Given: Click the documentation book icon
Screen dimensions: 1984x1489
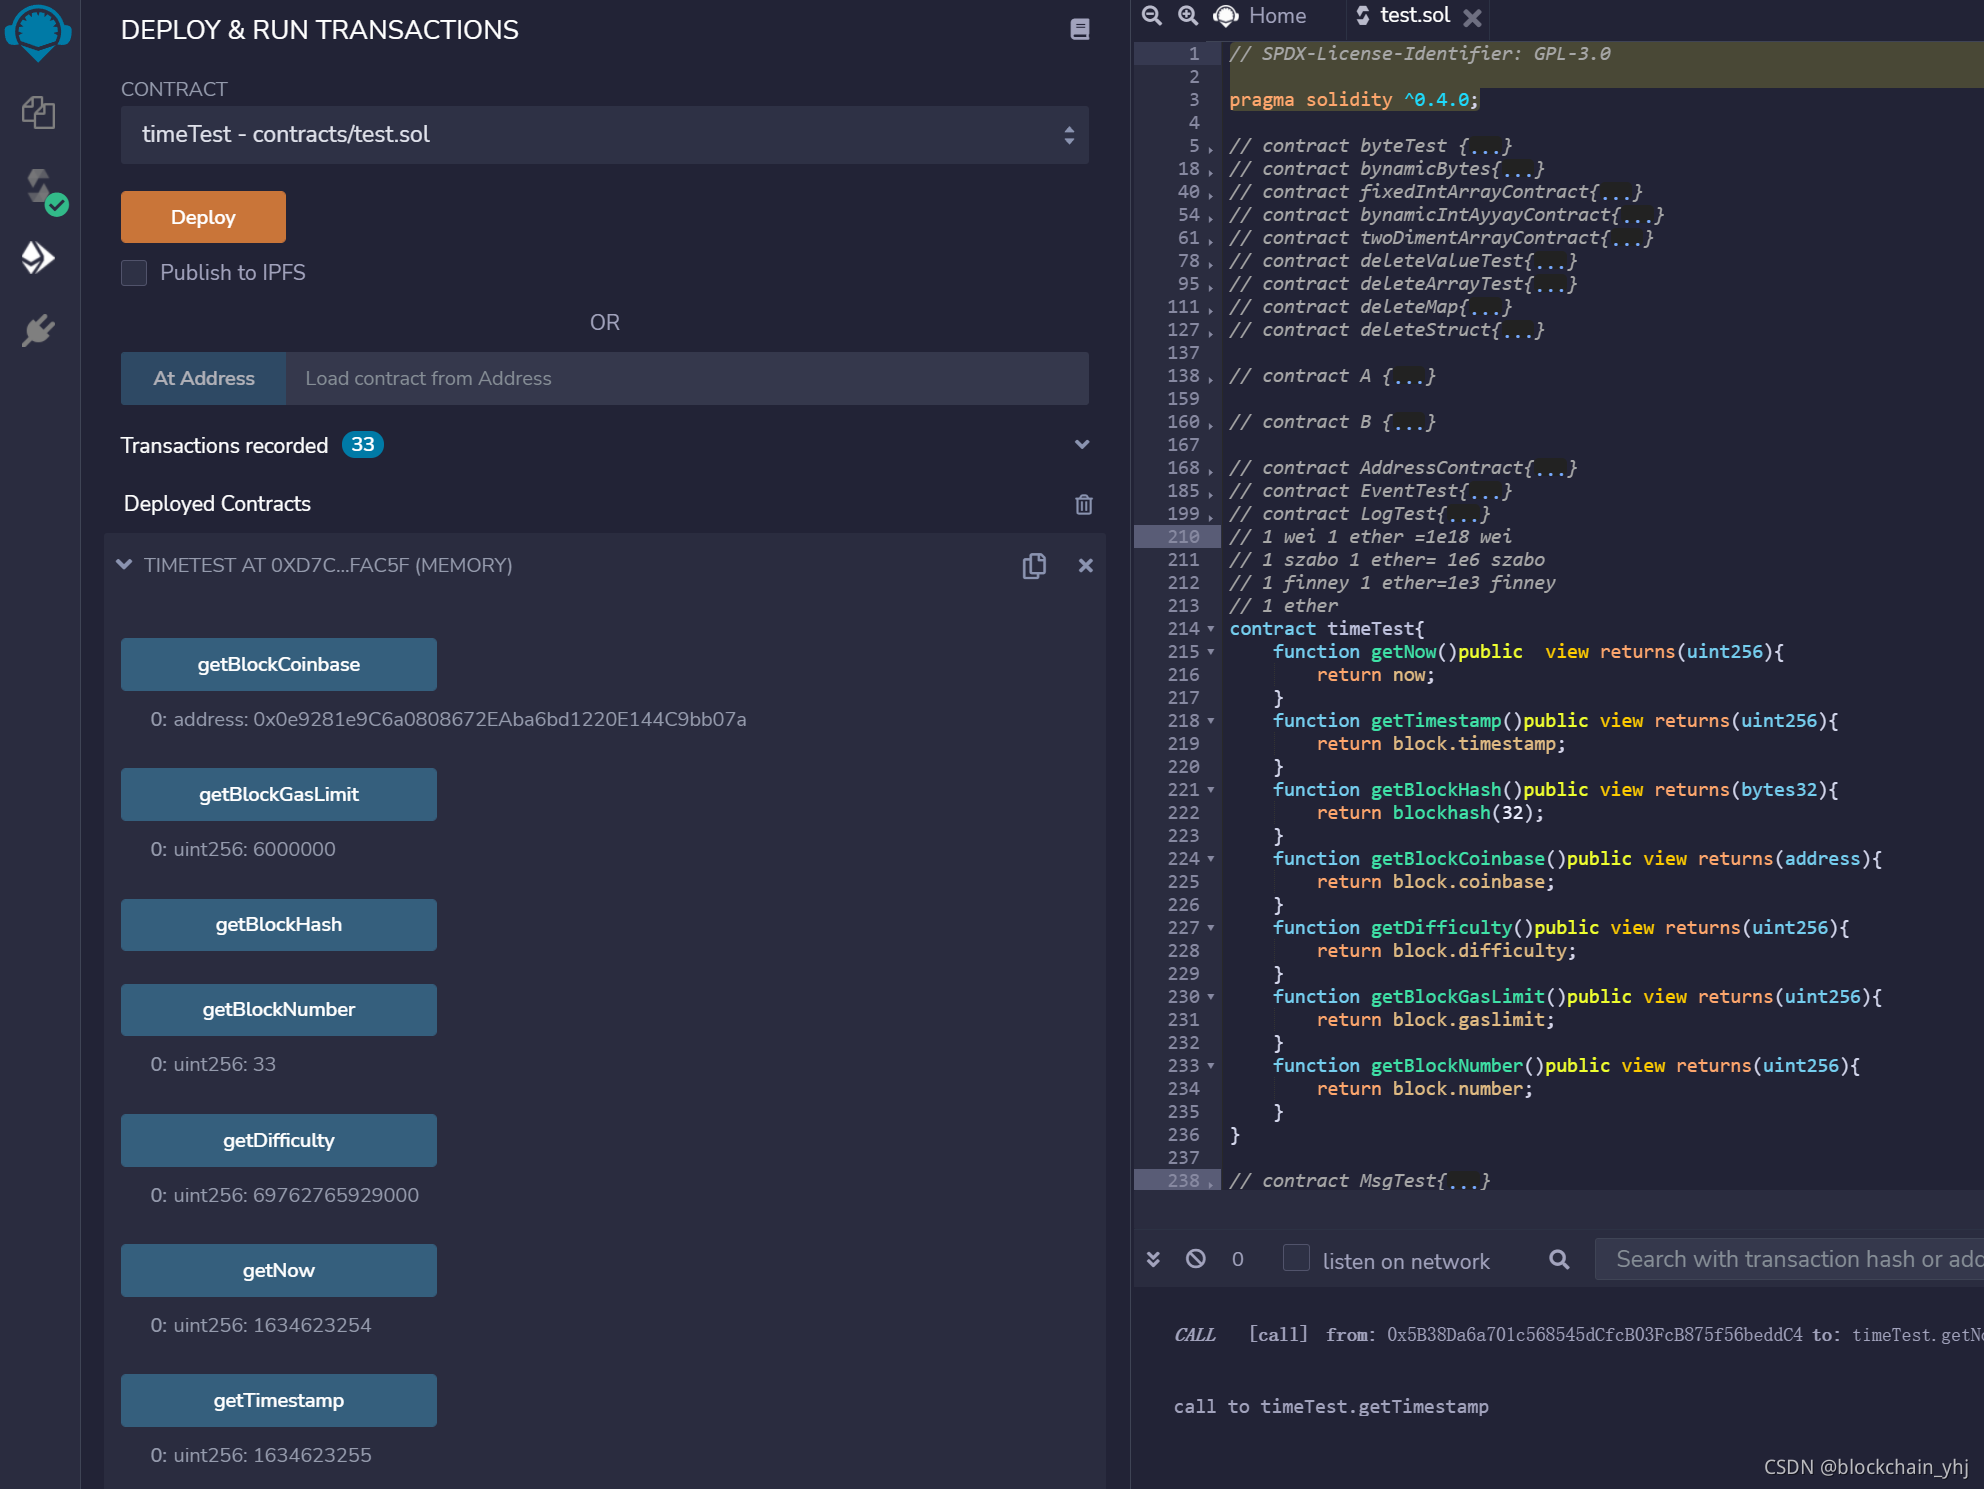Looking at the screenshot, I should click(1079, 30).
